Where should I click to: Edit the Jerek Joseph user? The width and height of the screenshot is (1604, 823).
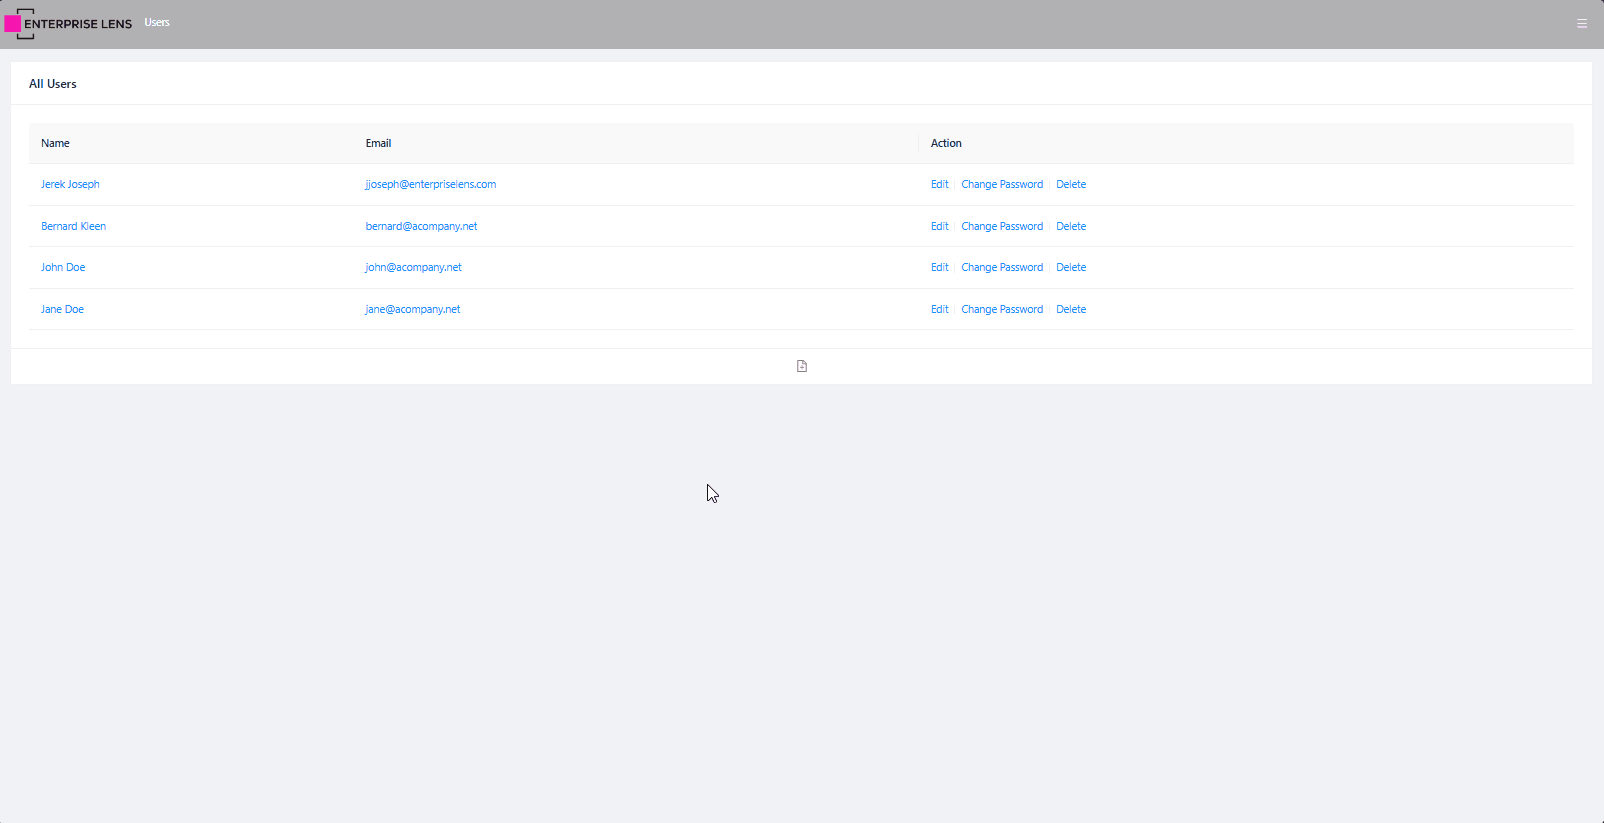point(939,185)
